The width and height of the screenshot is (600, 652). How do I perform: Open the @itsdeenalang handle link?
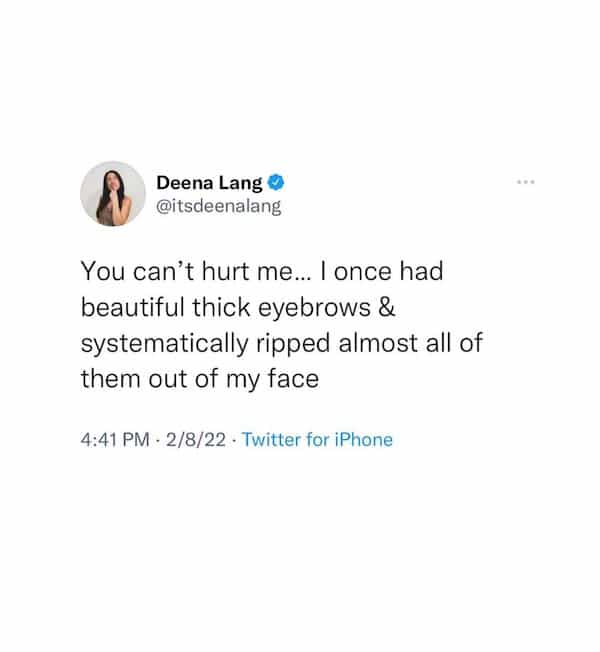(x=218, y=206)
